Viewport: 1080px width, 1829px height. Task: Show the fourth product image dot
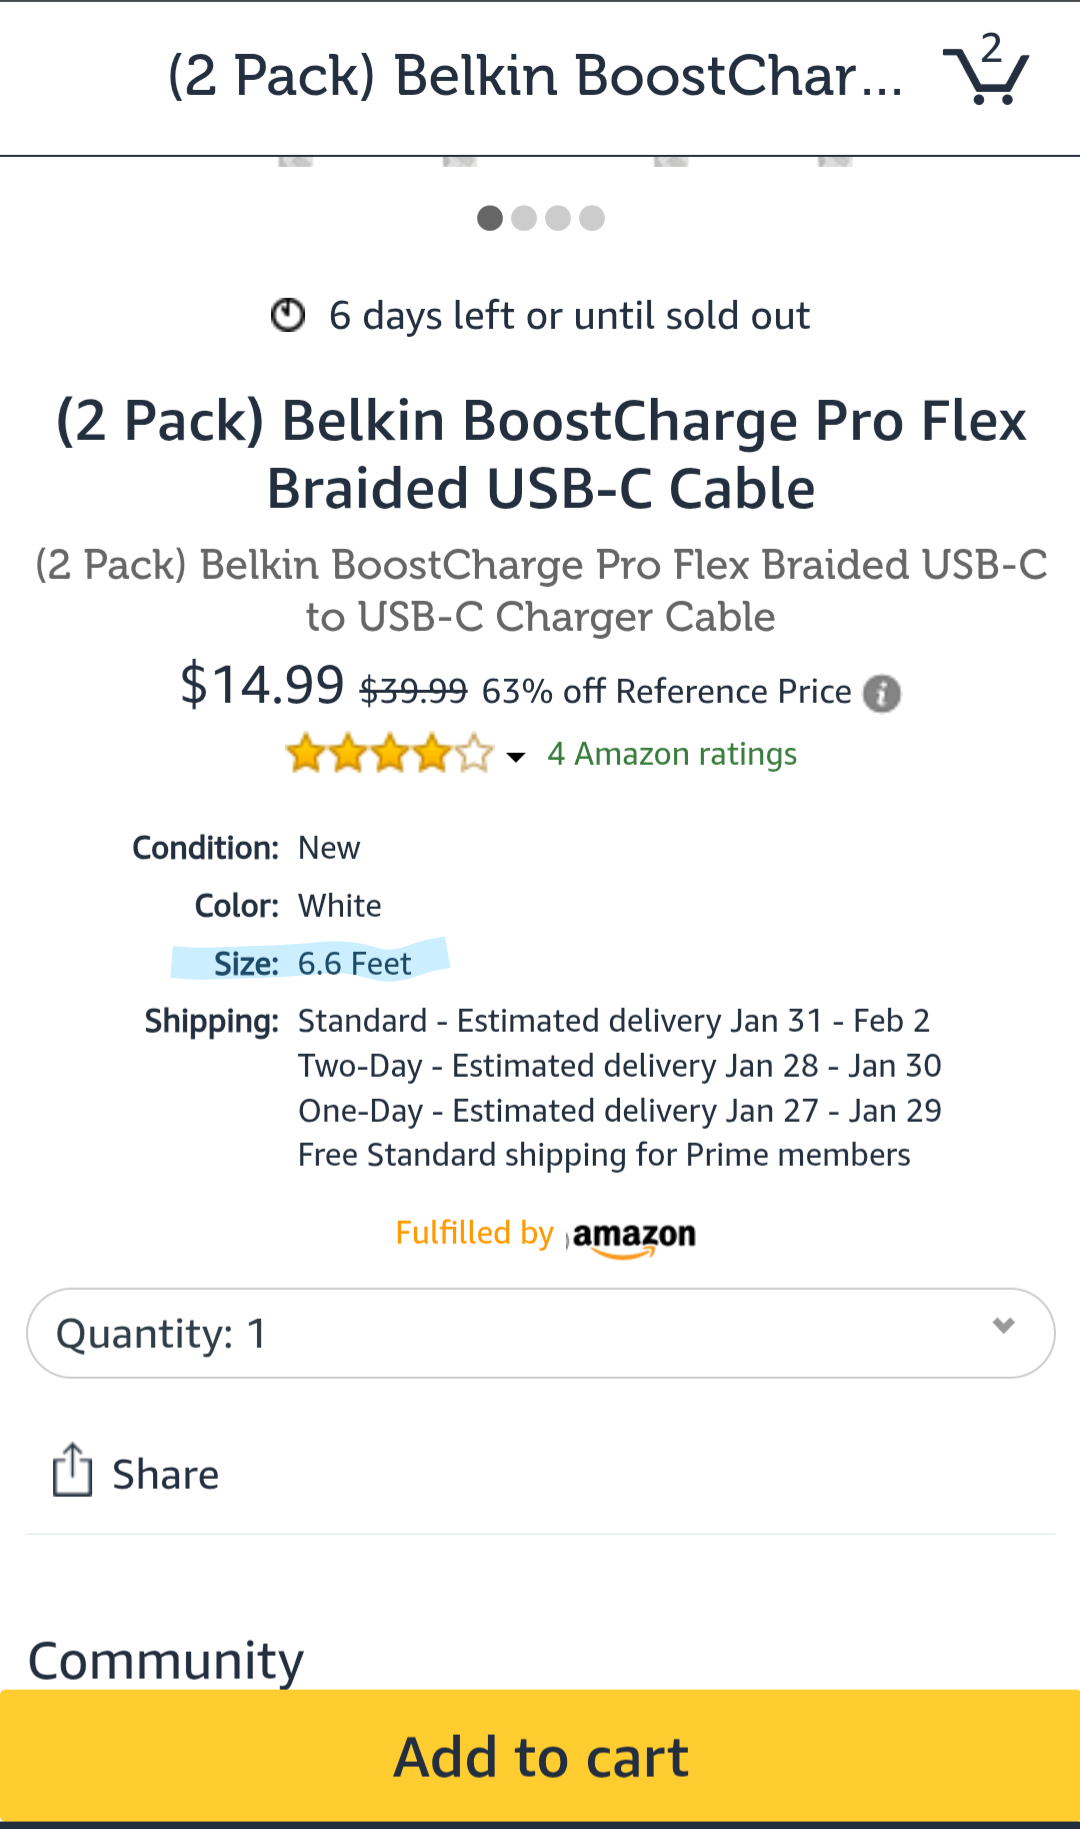click(x=592, y=218)
